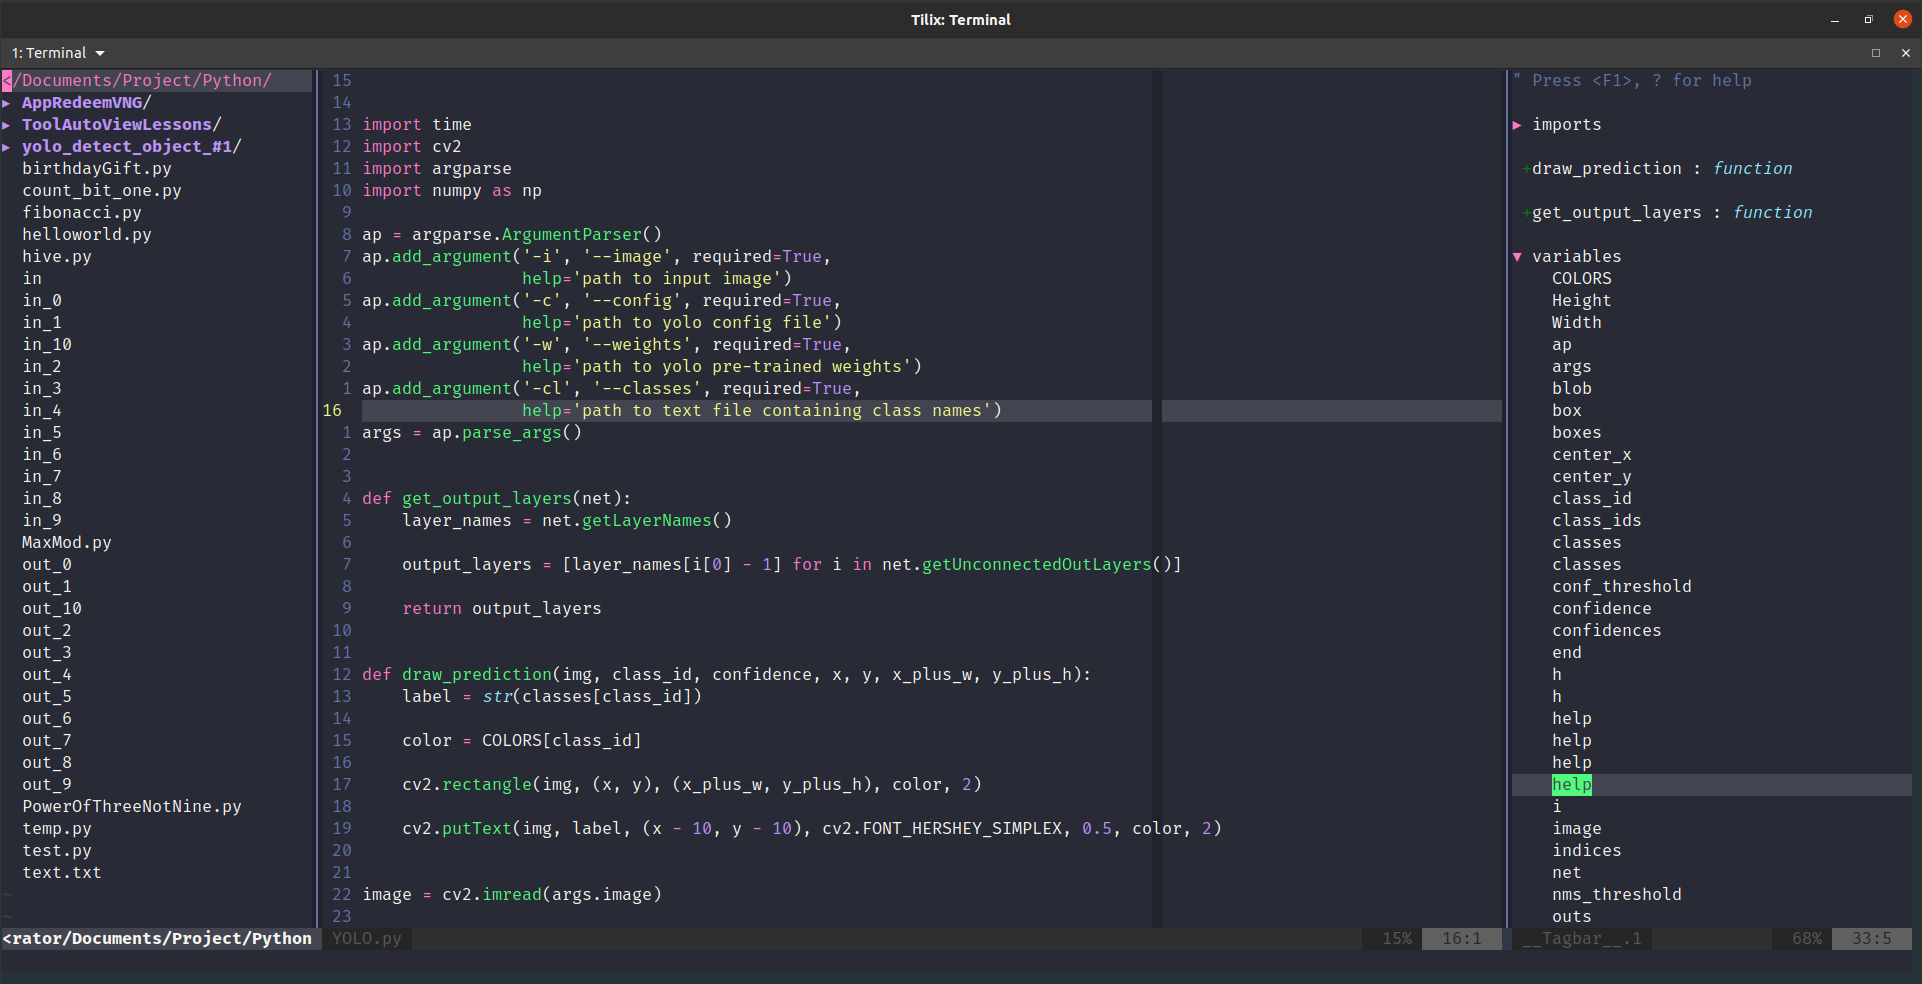The width and height of the screenshot is (1922, 984).
Task: Click the 15% scroll position indicator
Action: point(1397,938)
